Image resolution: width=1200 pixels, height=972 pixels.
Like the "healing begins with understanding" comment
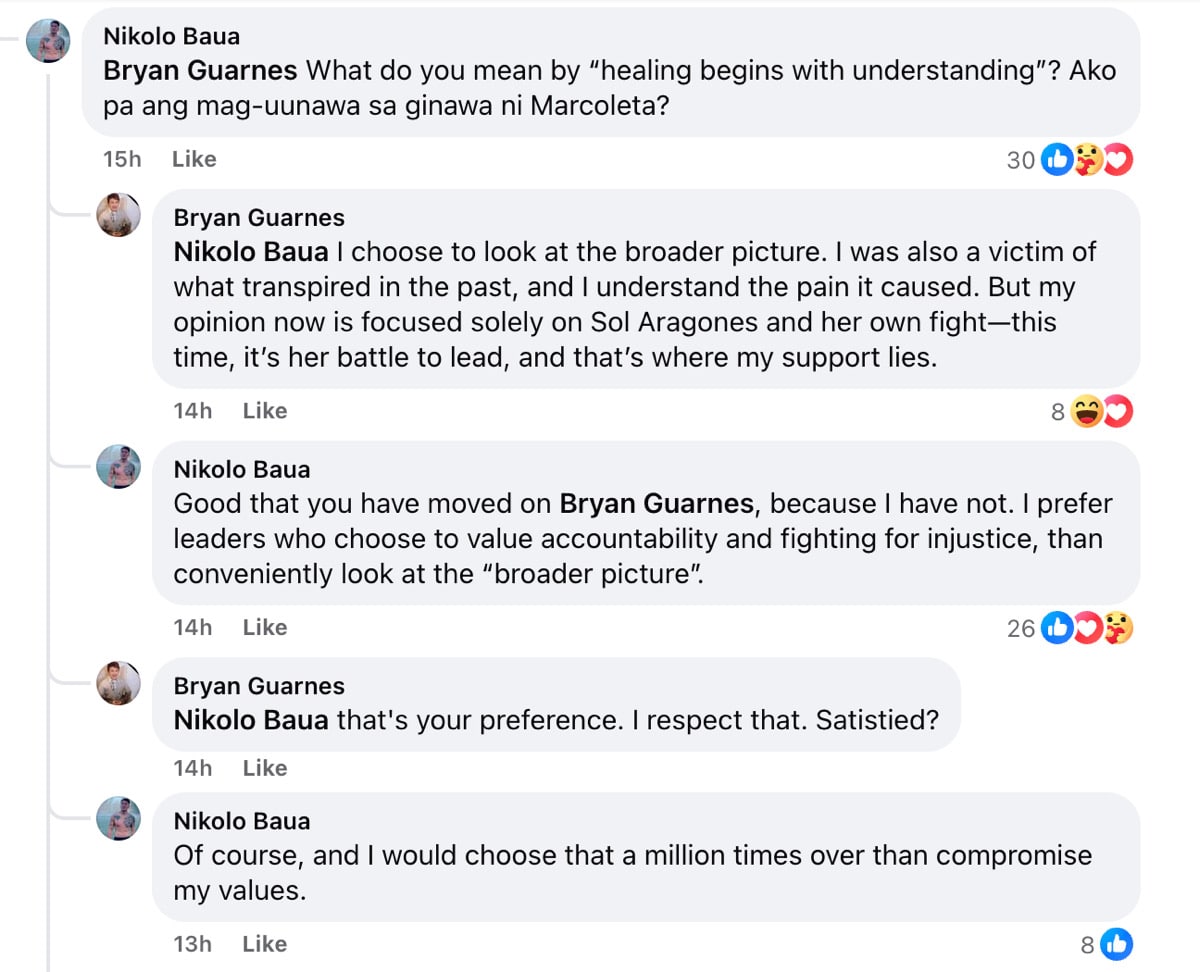tap(194, 159)
